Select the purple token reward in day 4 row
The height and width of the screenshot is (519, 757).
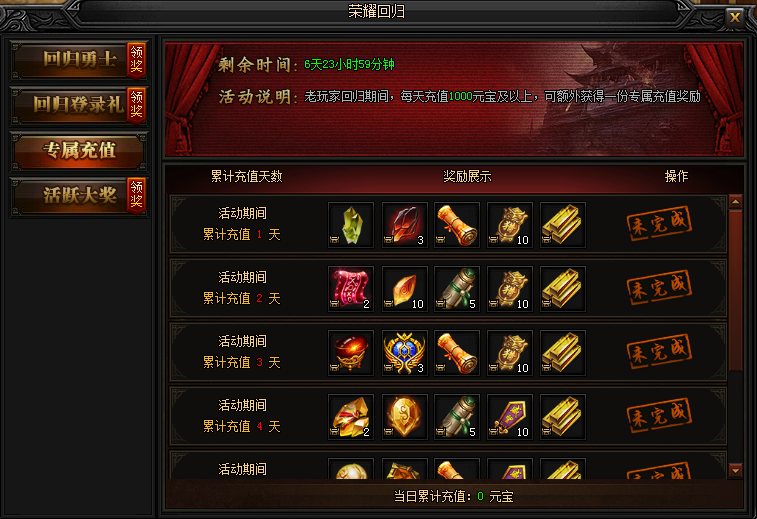pos(510,417)
